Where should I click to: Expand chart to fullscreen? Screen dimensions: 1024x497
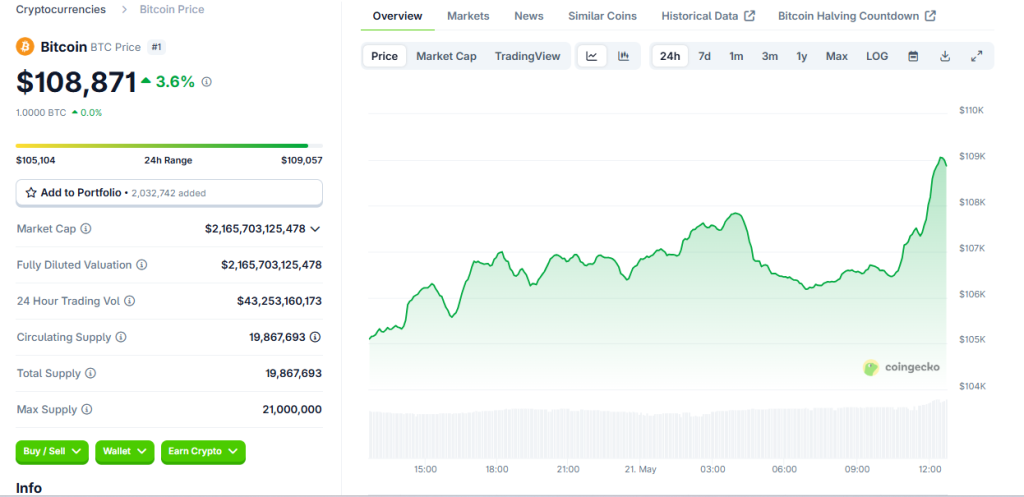pyautogui.click(x=977, y=56)
